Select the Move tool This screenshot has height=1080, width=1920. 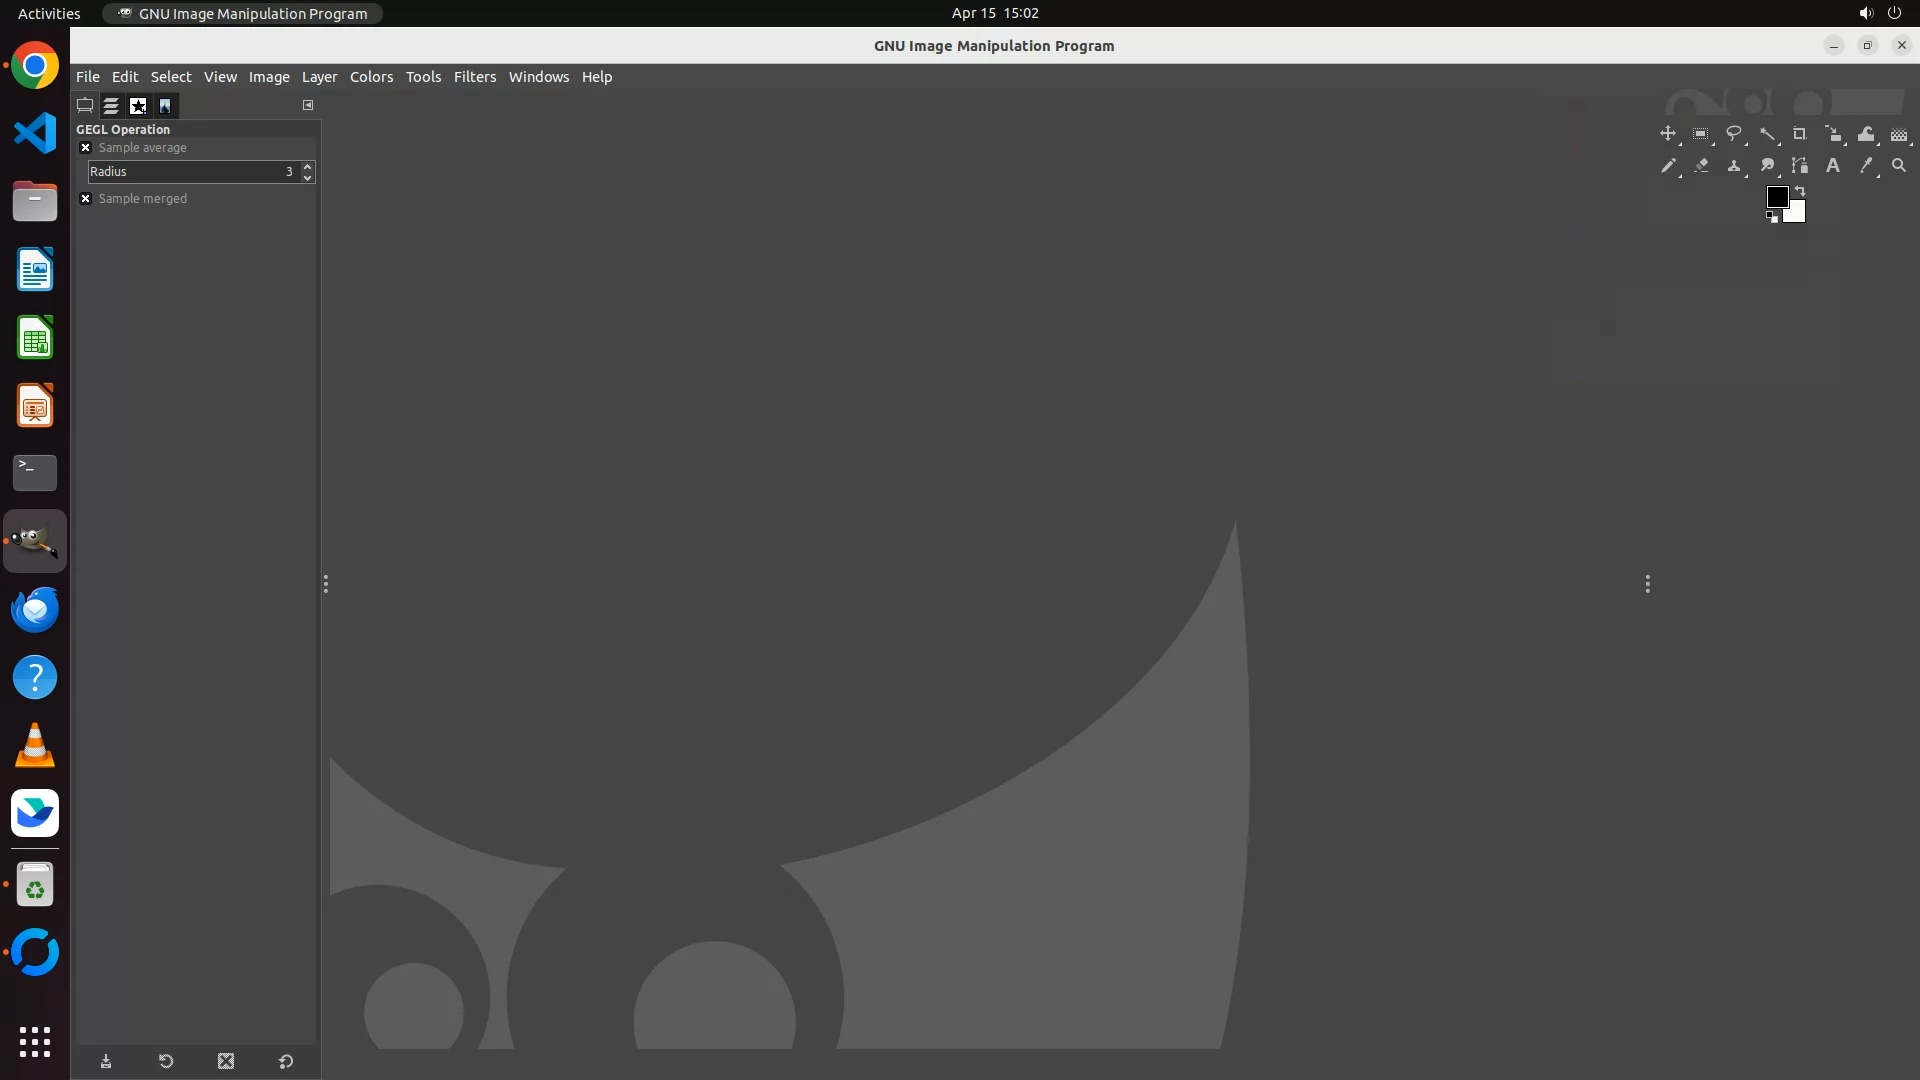[x=1667, y=134]
